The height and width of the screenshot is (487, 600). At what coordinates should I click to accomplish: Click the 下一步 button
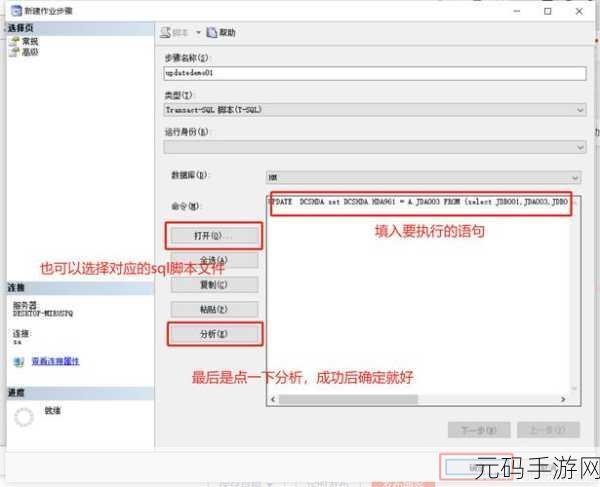pos(479,430)
